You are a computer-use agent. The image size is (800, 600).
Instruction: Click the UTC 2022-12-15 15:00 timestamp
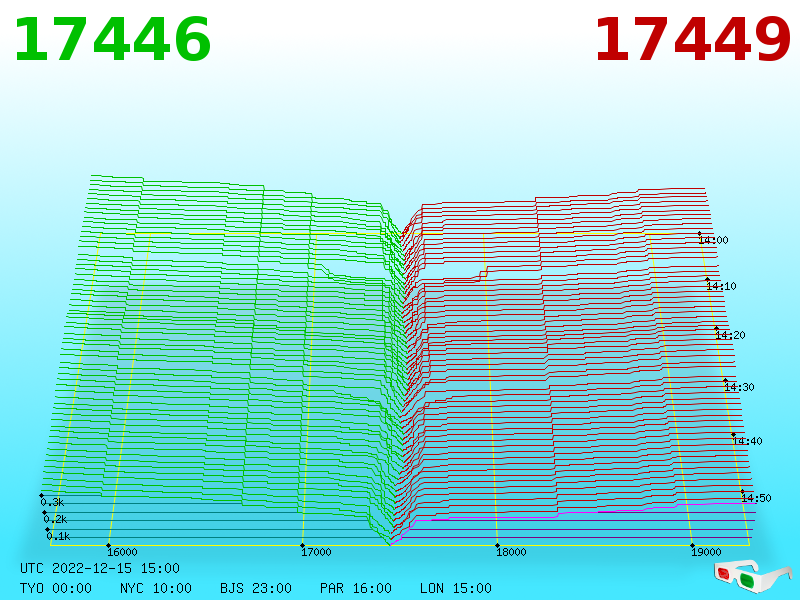(100, 568)
